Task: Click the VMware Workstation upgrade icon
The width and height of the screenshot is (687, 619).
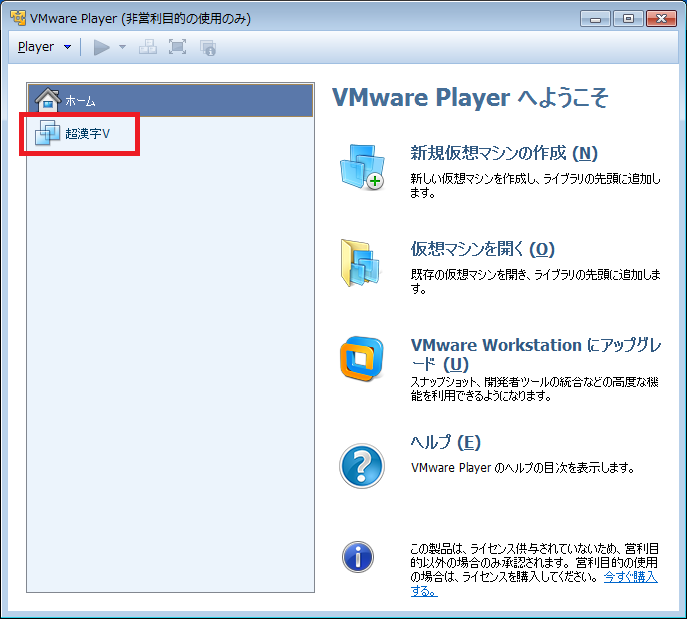Action: [361, 358]
